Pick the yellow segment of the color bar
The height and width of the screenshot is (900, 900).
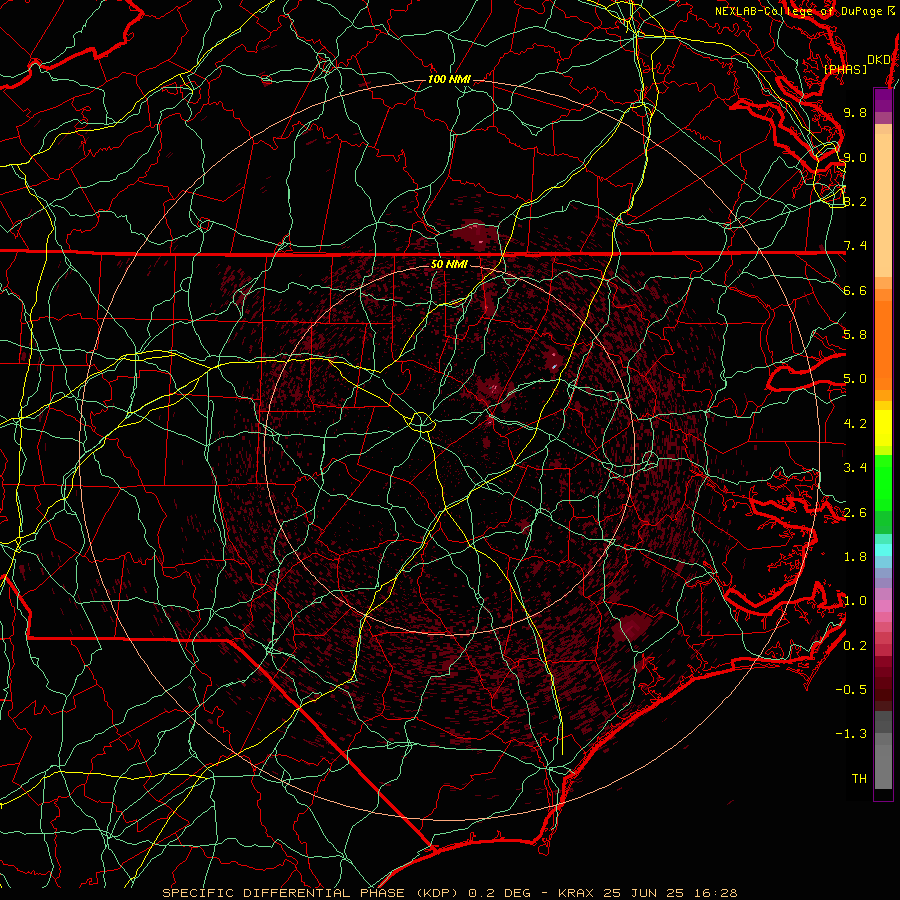click(883, 428)
